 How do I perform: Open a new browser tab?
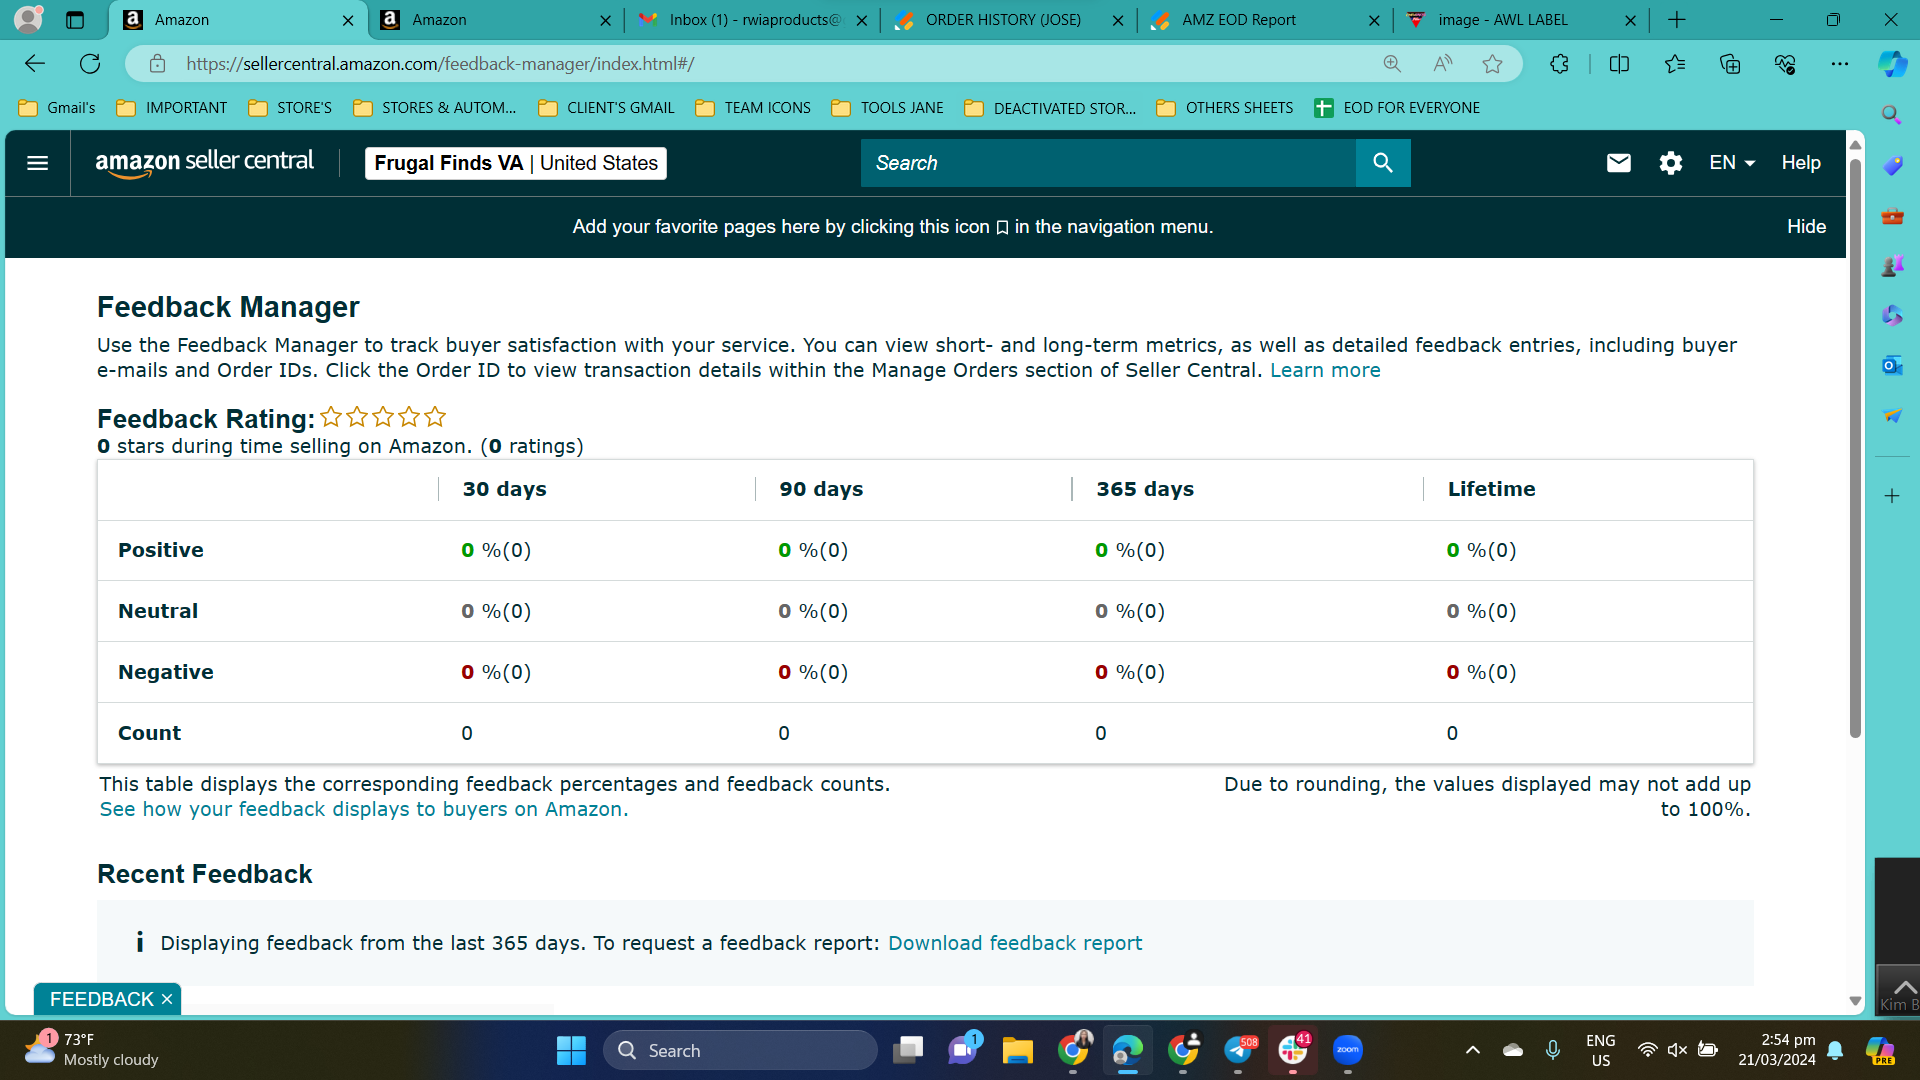[1677, 20]
